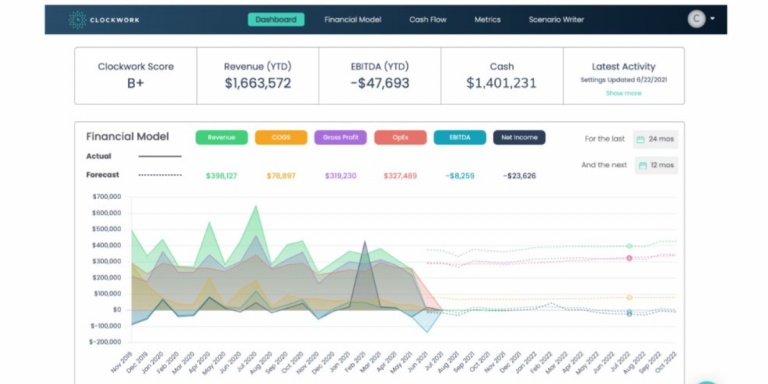
Task: Open the user avatar C icon
Action: point(696,19)
